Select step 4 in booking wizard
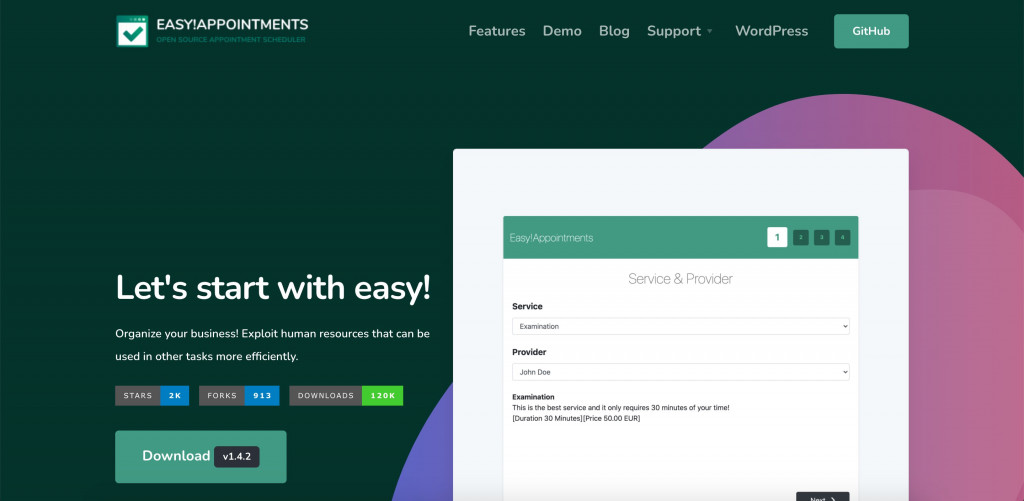 click(x=842, y=237)
